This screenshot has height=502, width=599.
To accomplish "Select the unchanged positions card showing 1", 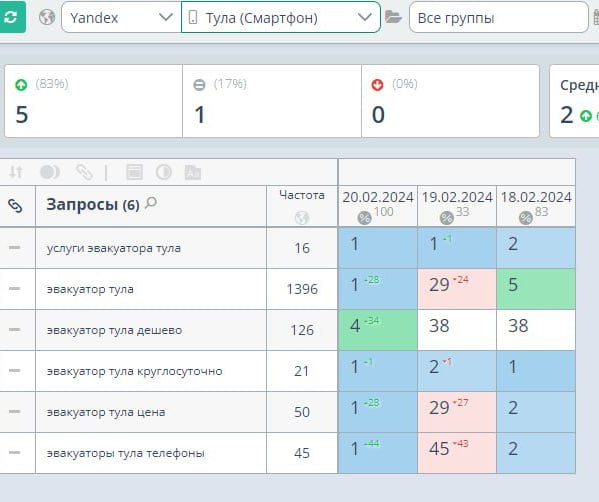I will 272,101.
